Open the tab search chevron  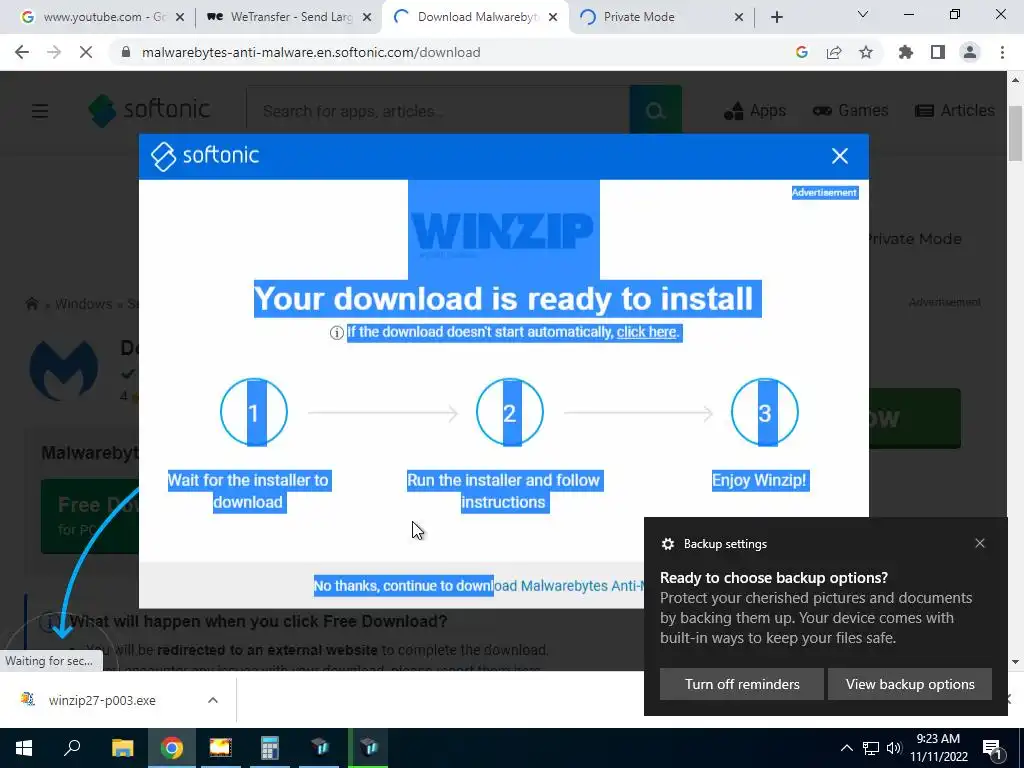click(863, 14)
